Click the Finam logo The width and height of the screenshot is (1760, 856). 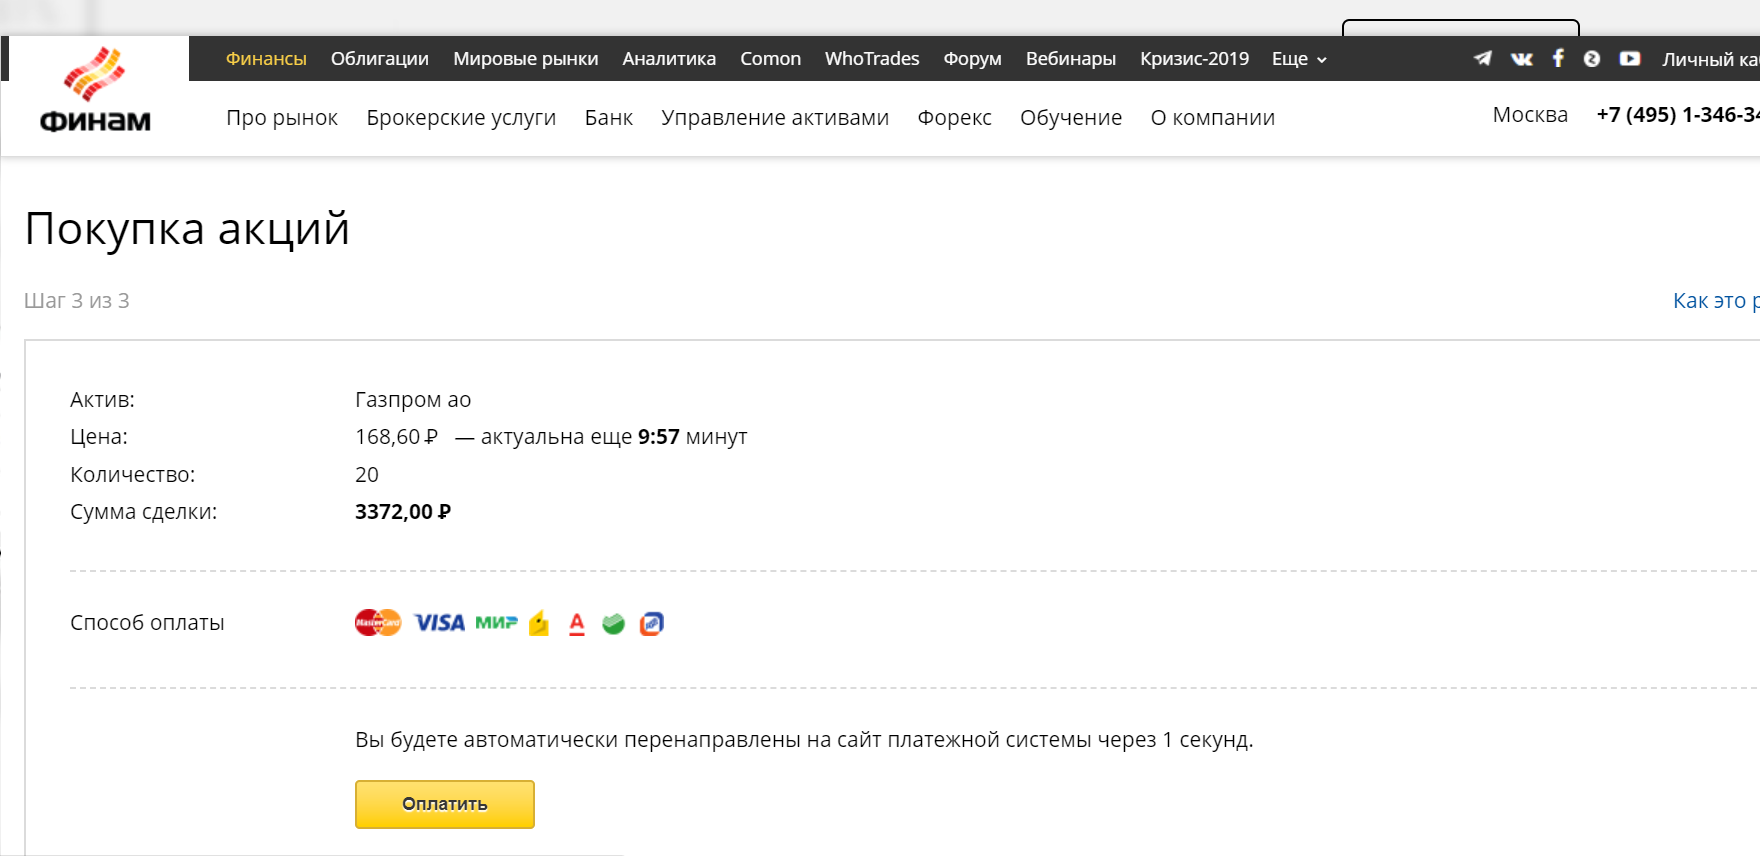(x=95, y=90)
